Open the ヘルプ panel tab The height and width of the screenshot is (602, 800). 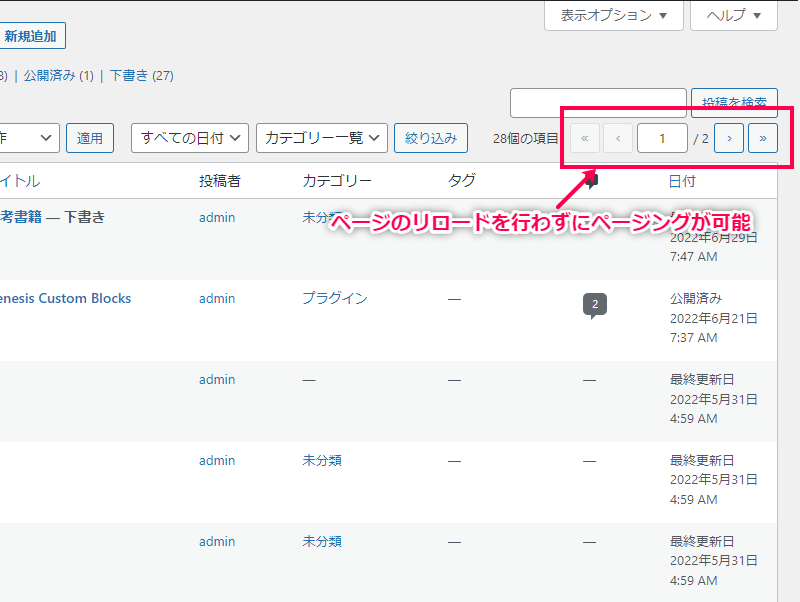tap(734, 15)
